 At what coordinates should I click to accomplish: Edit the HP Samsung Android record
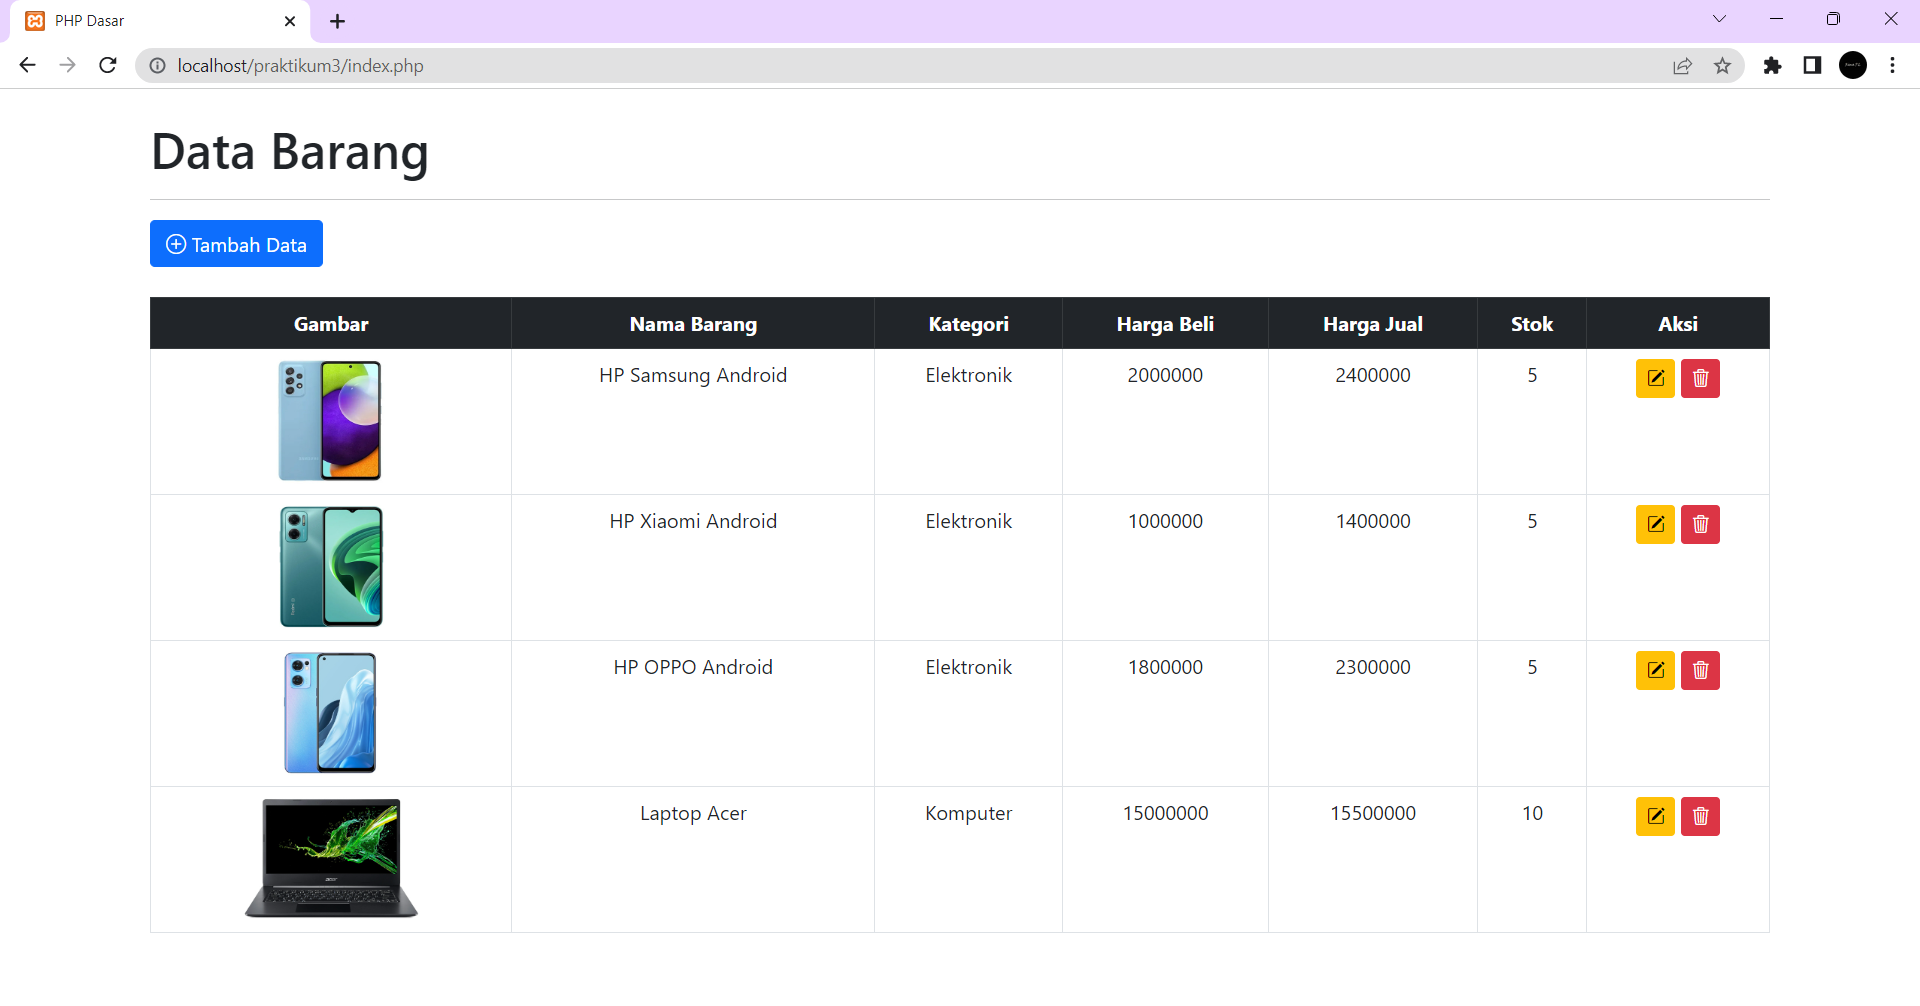click(x=1655, y=378)
